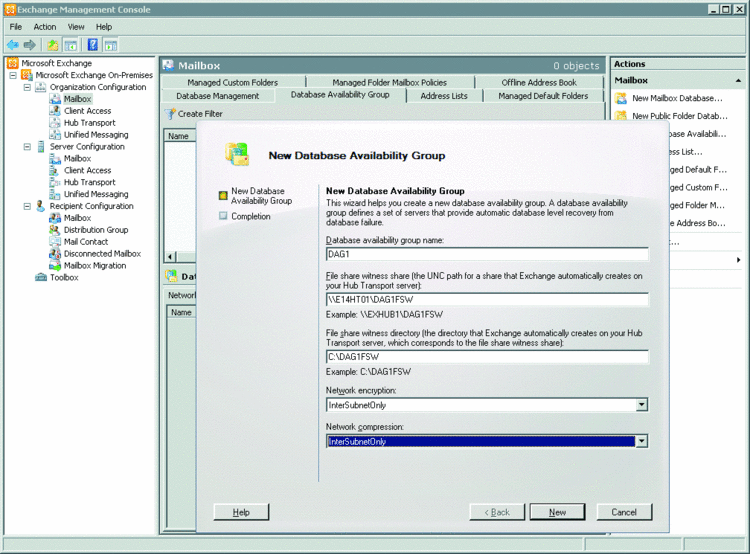
Task: Click the Forward arrow toolbar icon
Action: (30, 45)
